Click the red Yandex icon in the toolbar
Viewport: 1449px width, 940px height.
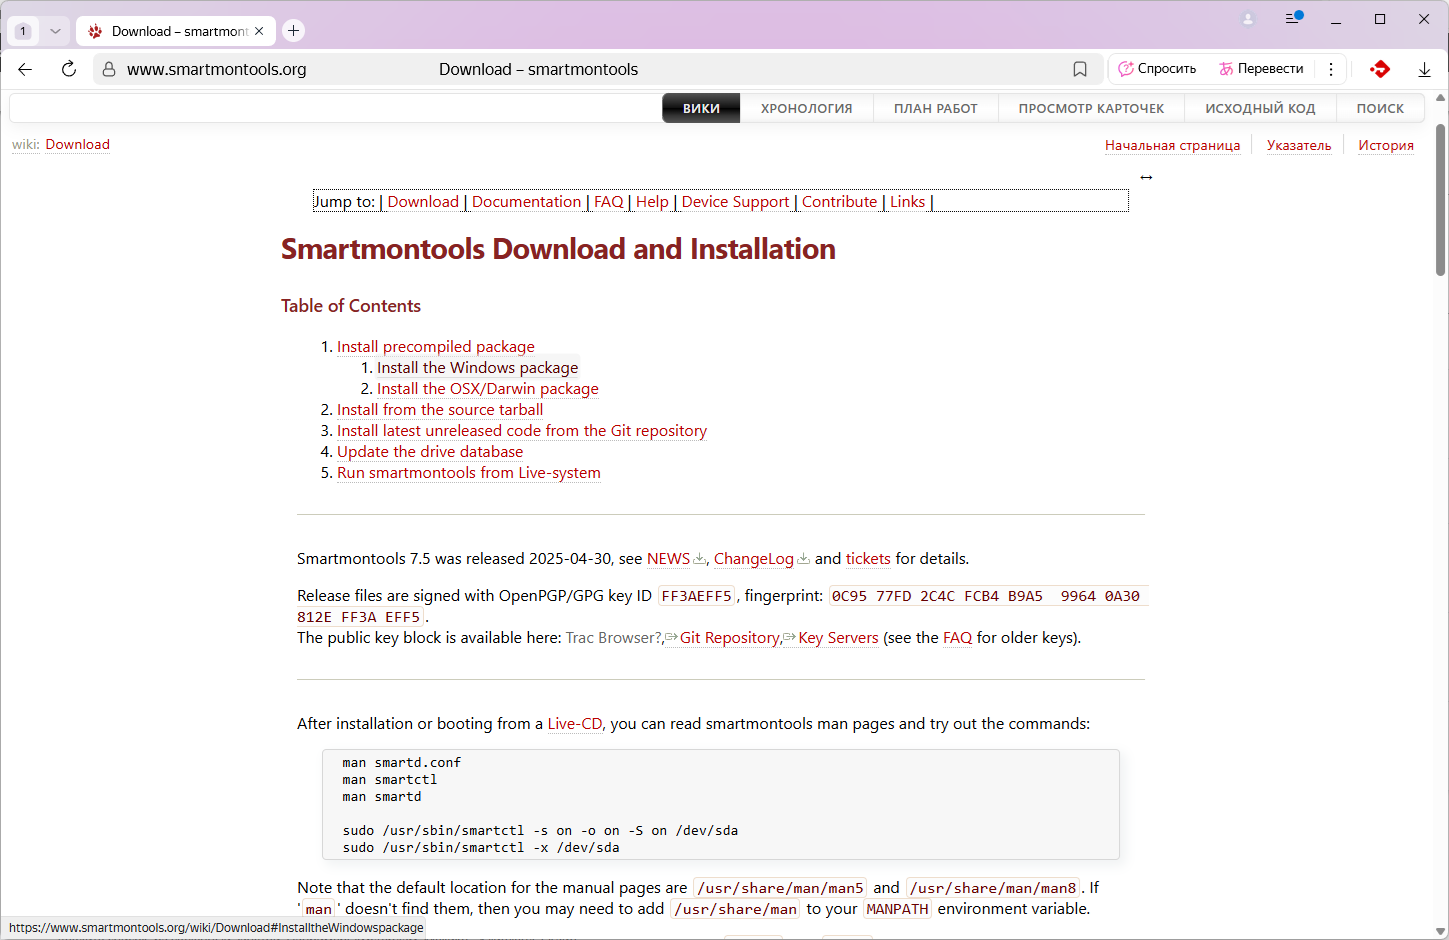pos(1380,69)
